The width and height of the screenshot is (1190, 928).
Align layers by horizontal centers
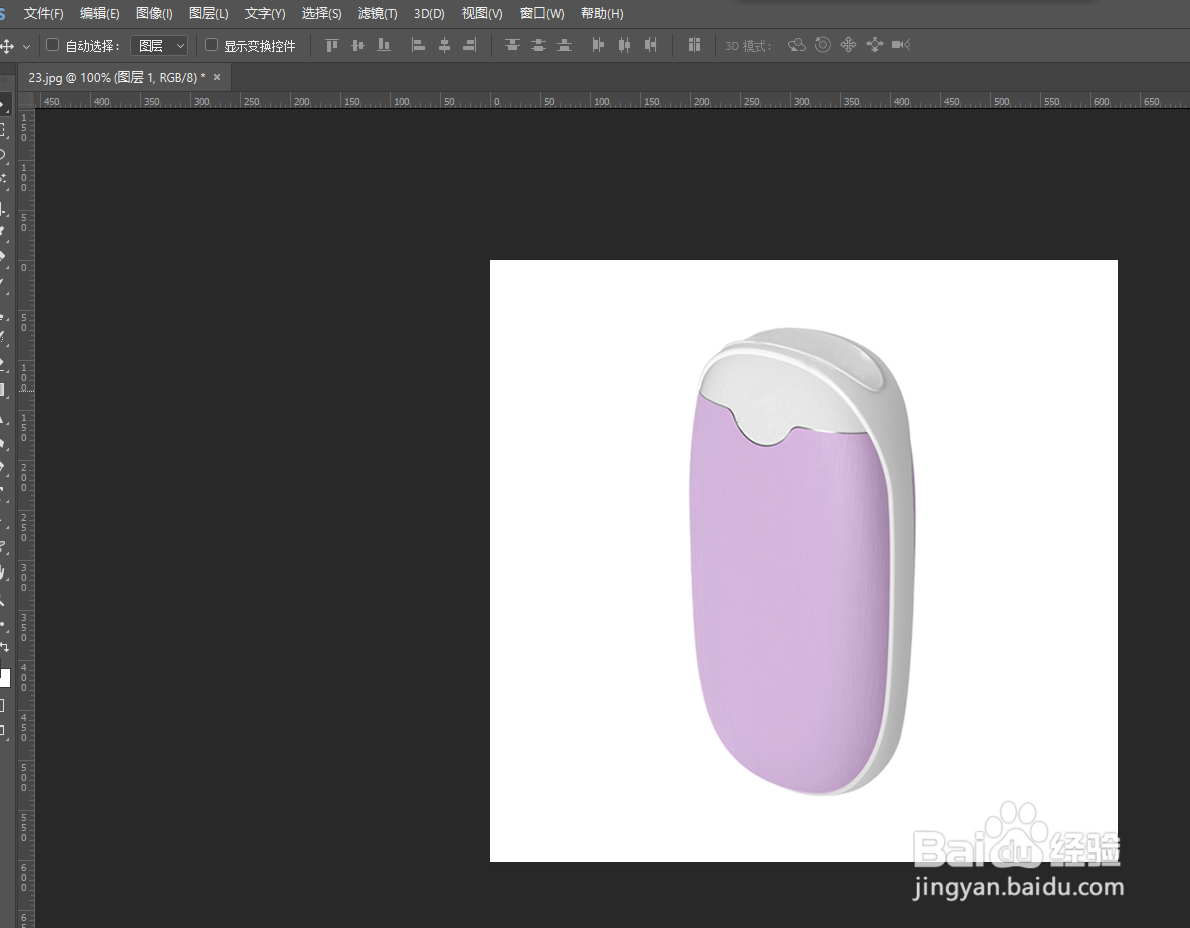(444, 46)
